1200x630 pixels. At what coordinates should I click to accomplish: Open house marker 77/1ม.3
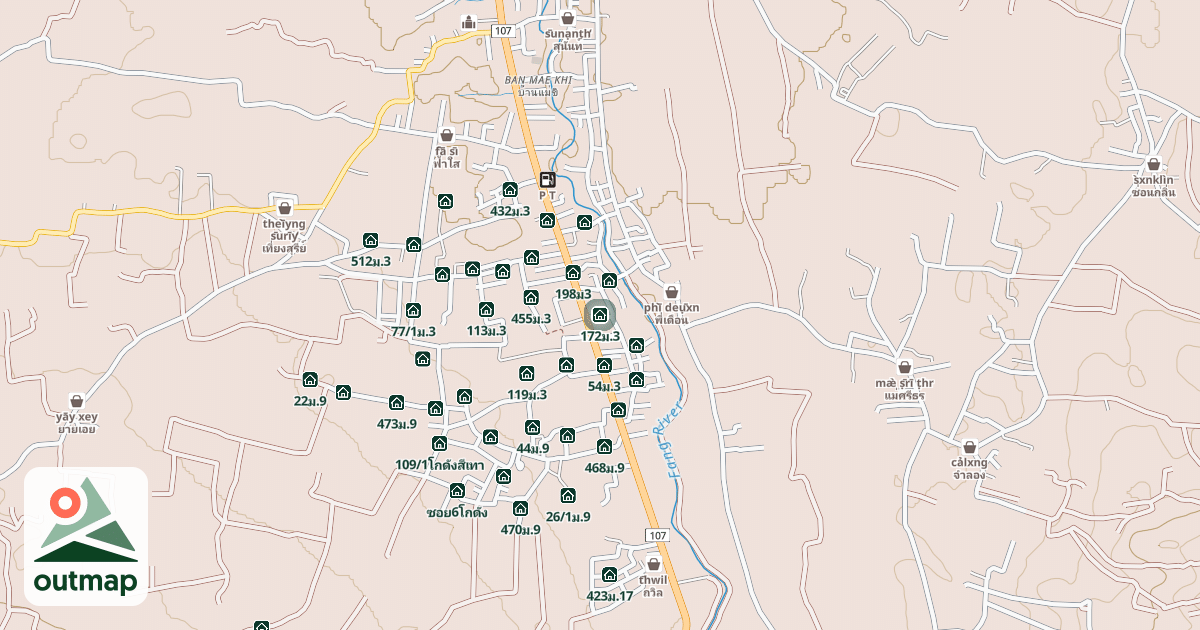[413, 310]
